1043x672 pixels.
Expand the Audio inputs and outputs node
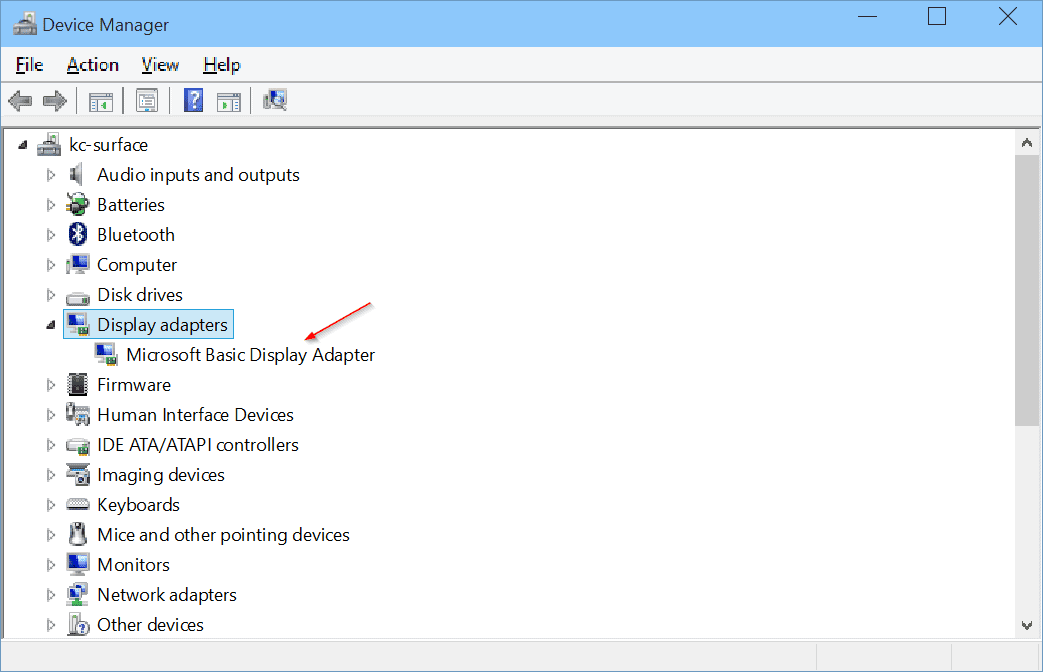point(51,175)
